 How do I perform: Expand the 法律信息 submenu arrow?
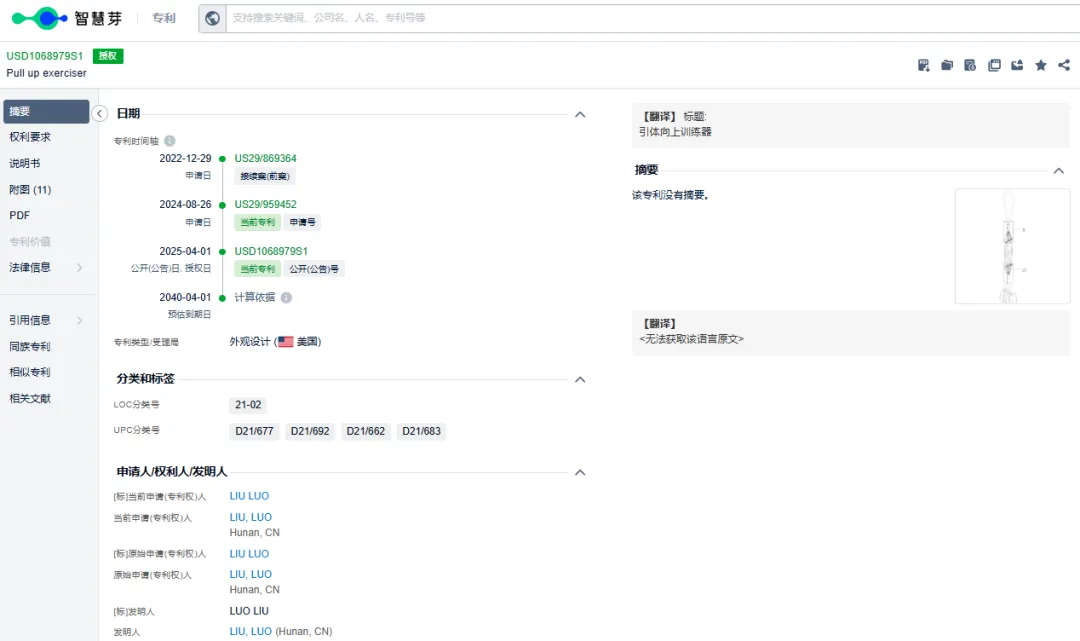tap(79, 267)
